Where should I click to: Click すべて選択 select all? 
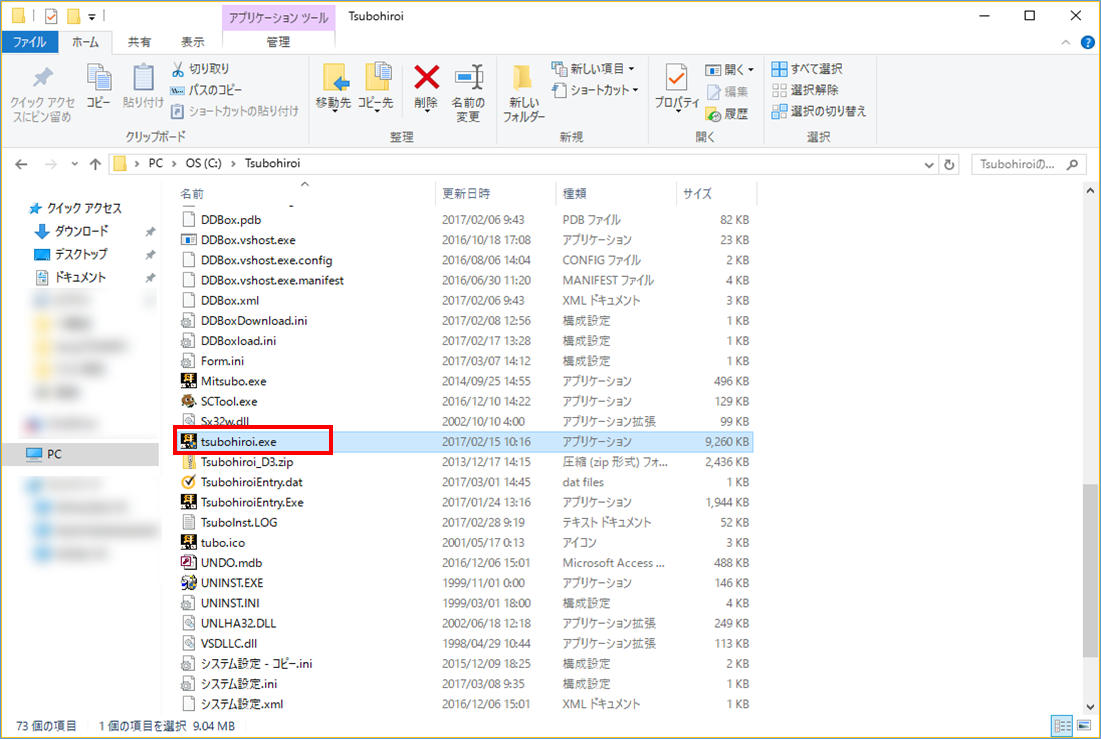click(807, 69)
